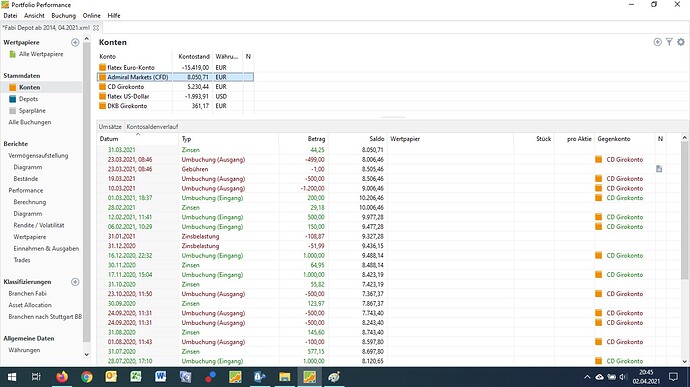This screenshot has width=690, height=387.
Task: Create a new account via the Konten plus icon
Action: [657, 42]
